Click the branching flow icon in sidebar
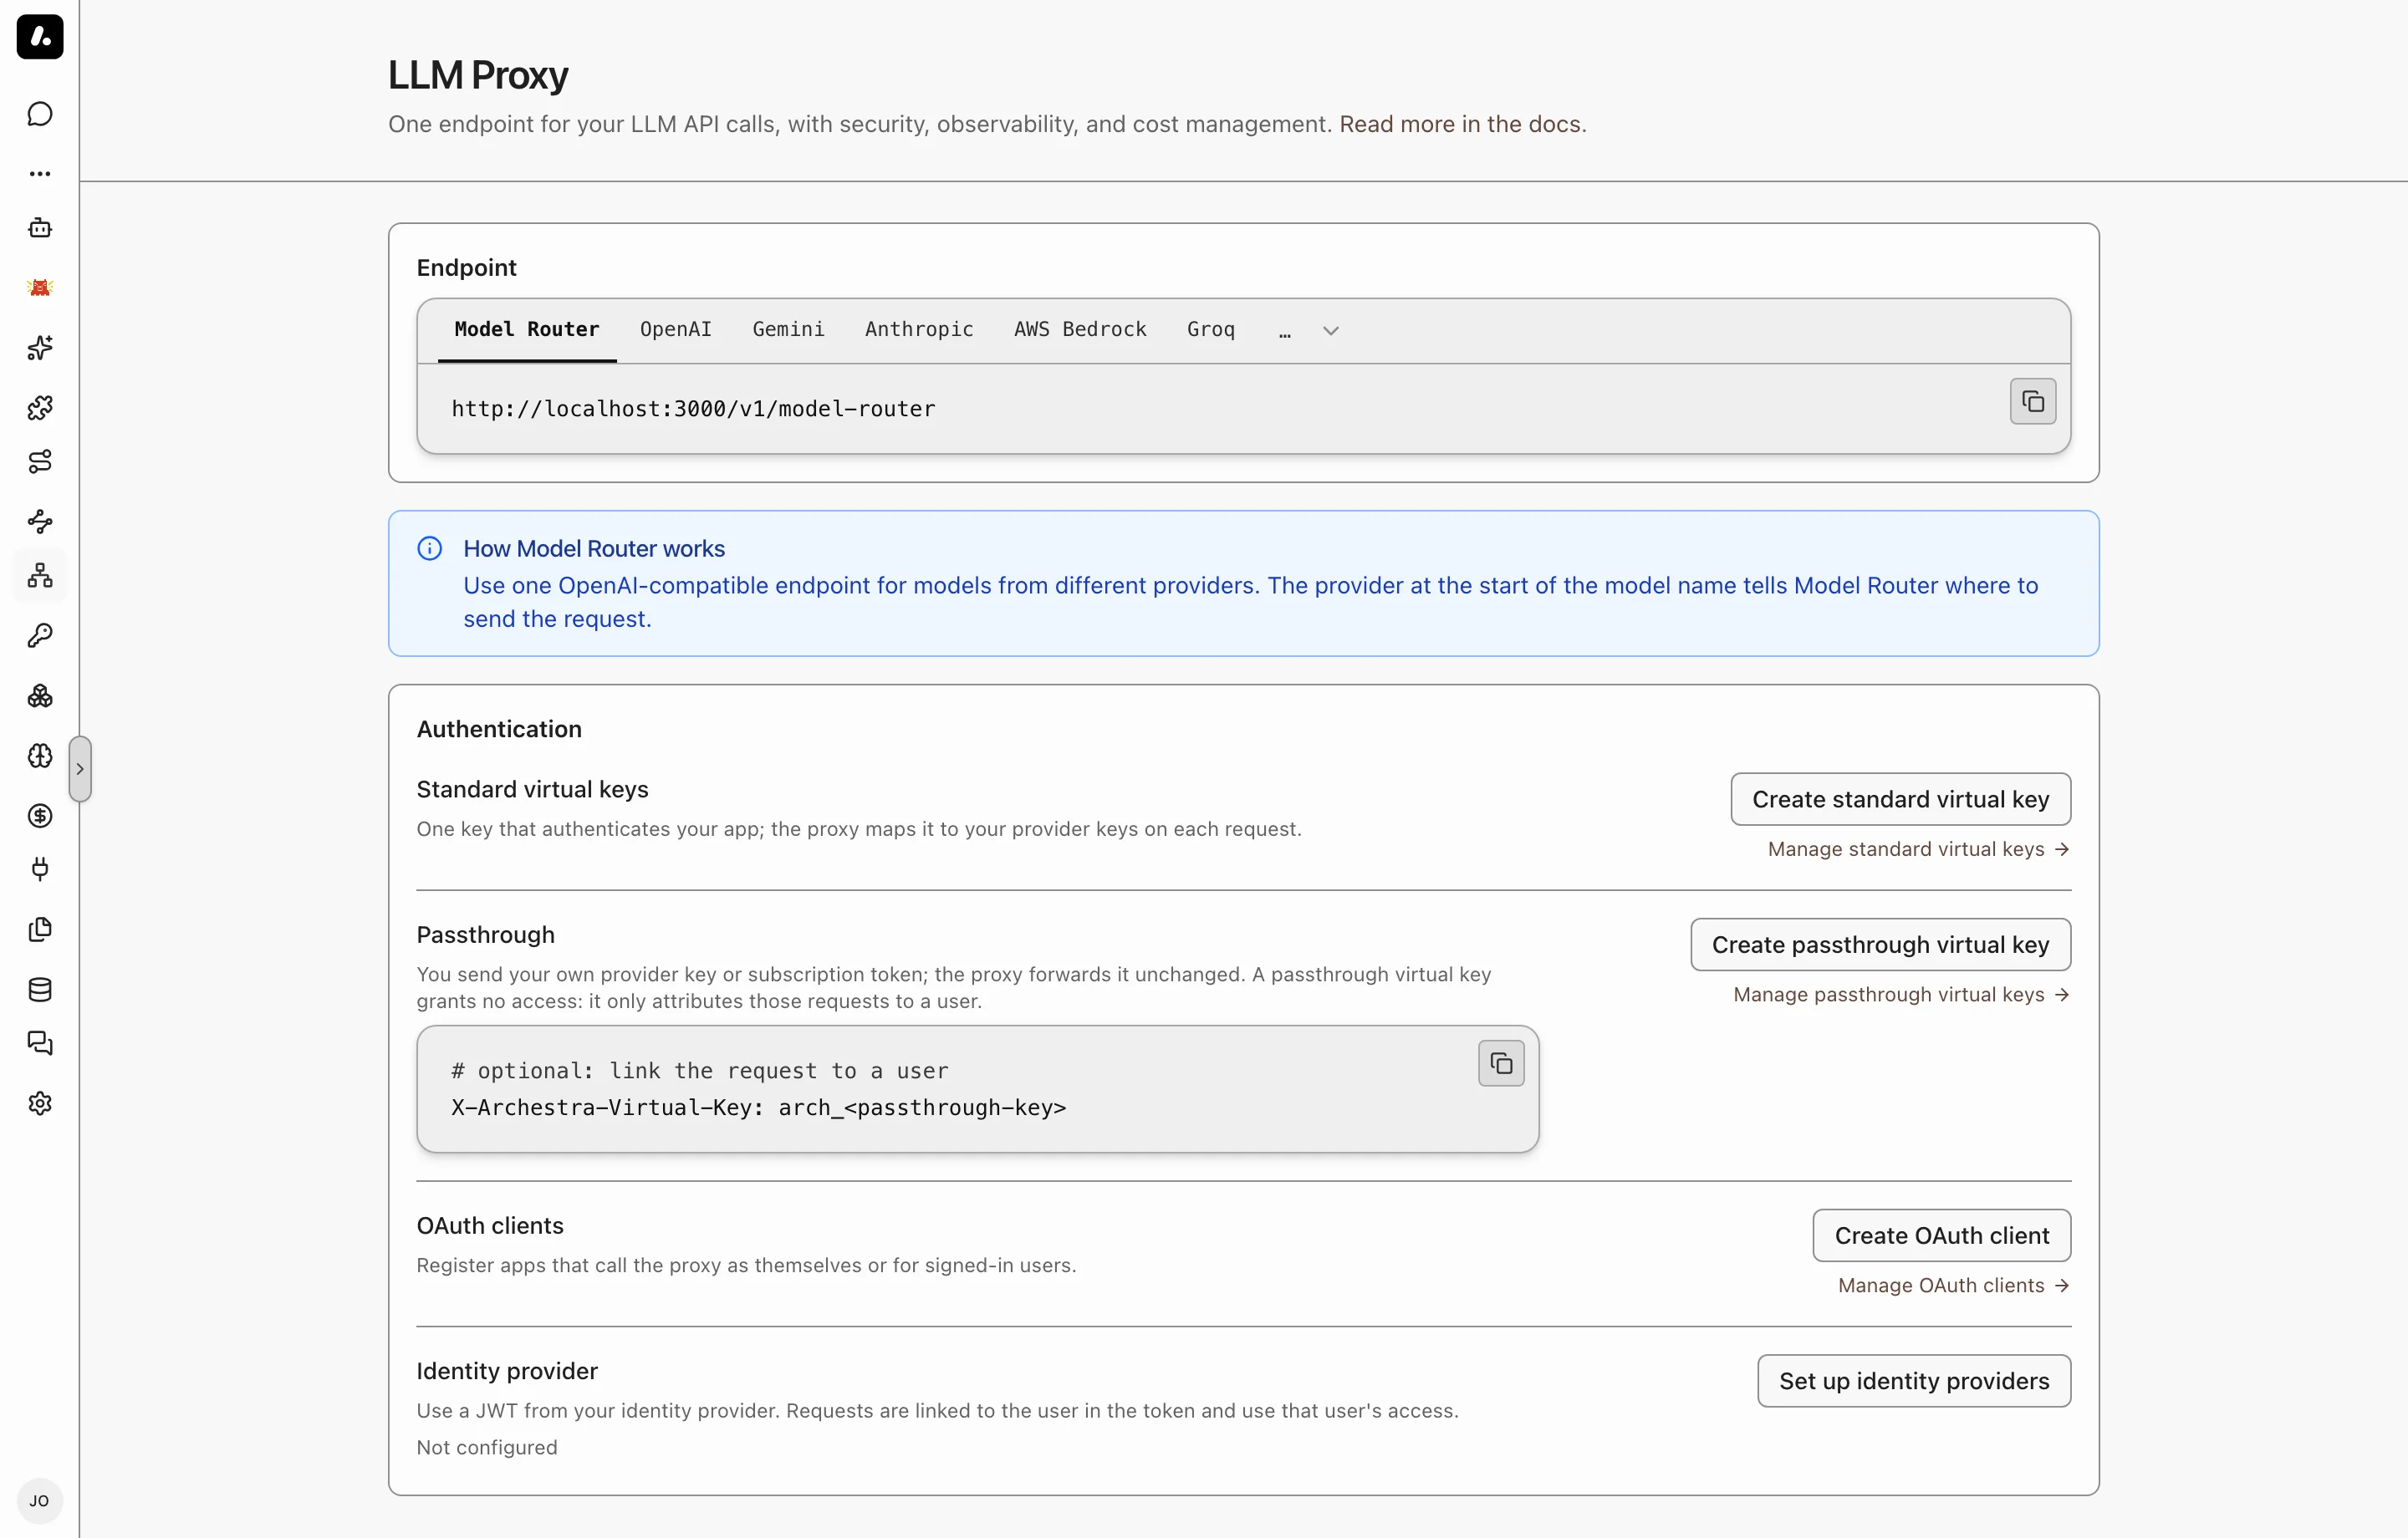Screen dimensions: 2408x1538 pyautogui.click(x=40, y=522)
